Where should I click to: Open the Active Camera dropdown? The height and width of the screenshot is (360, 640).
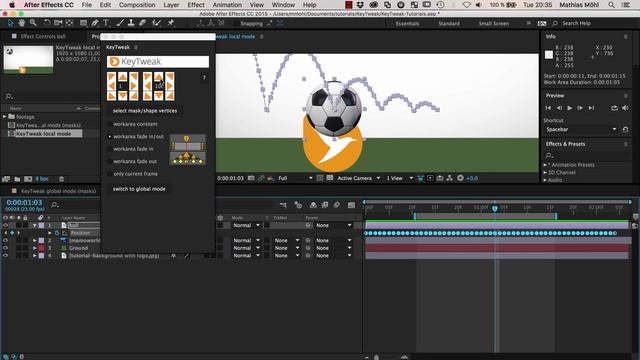click(x=359, y=178)
